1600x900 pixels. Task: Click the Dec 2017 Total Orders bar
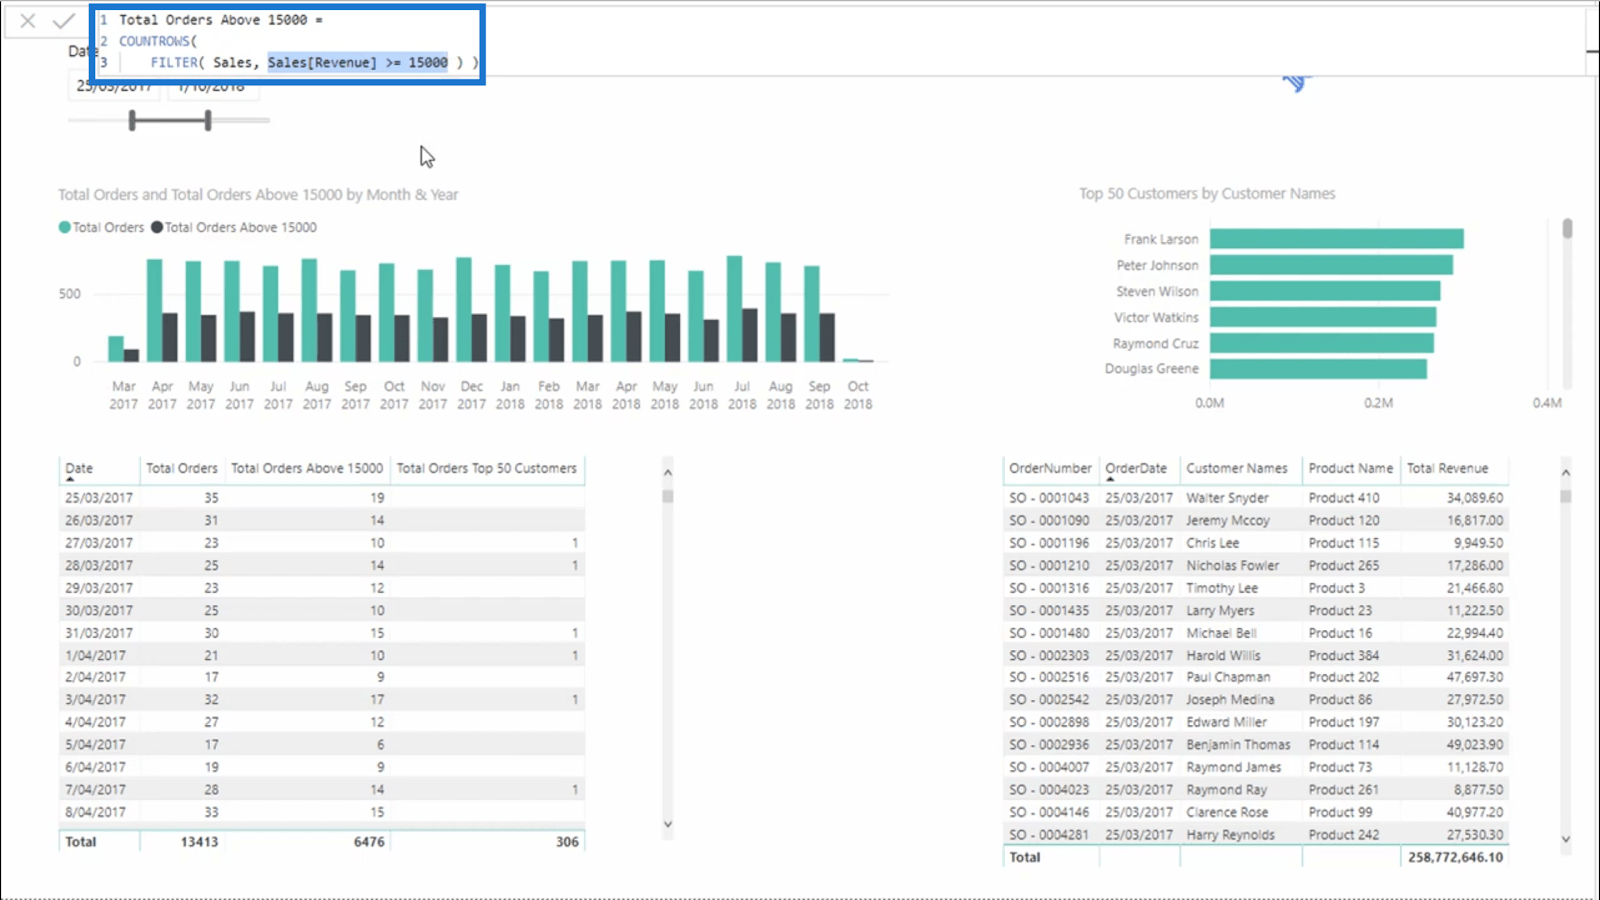click(x=464, y=310)
